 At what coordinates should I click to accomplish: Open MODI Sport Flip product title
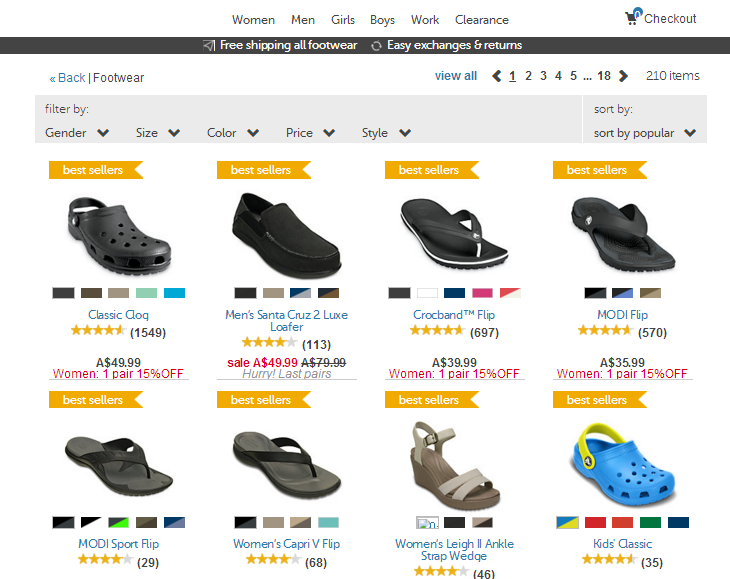click(x=118, y=544)
